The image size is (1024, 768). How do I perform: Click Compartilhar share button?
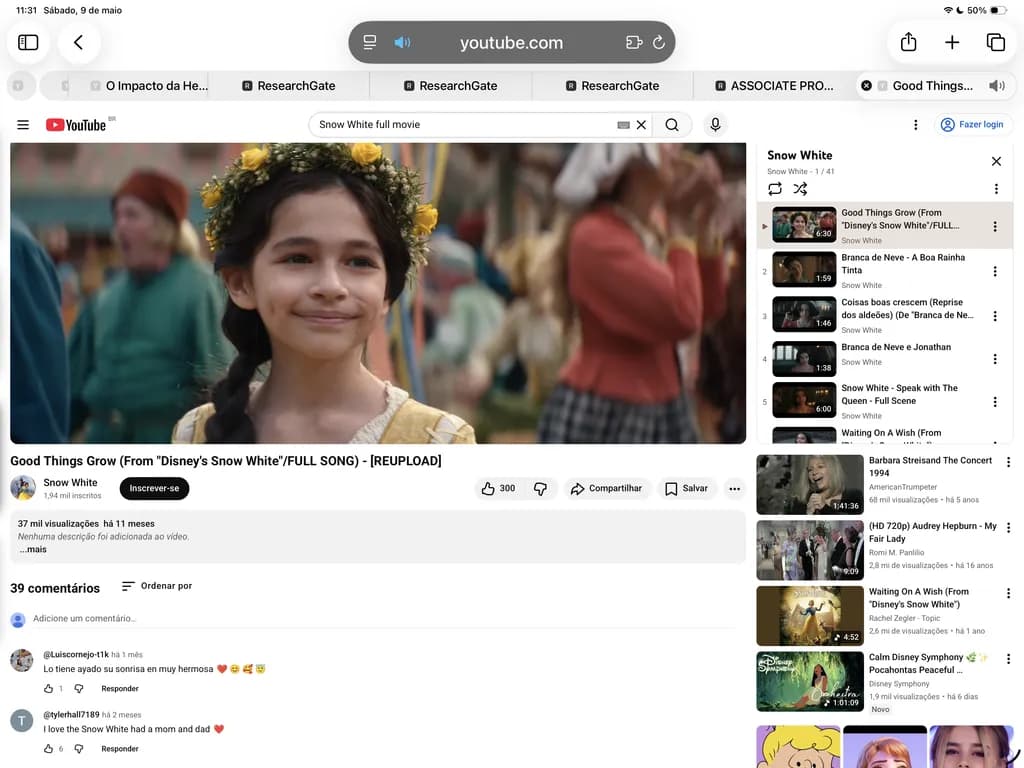point(606,488)
